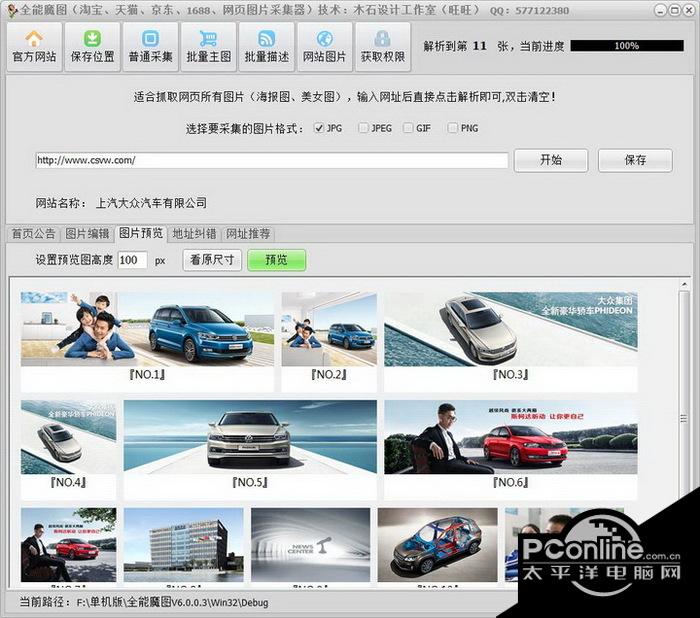Select the 普通采集 toolbar icon
The height and width of the screenshot is (618, 700).
coord(150,47)
